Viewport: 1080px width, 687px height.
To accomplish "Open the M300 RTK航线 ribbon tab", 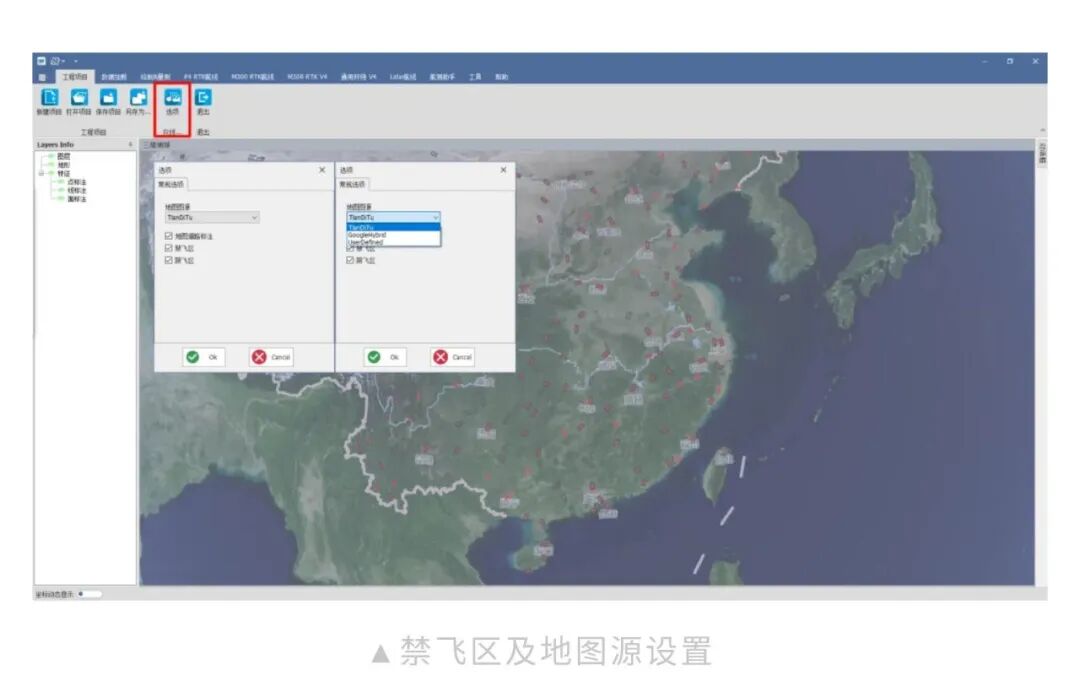I will pyautogui.click(x=252, y=77).
